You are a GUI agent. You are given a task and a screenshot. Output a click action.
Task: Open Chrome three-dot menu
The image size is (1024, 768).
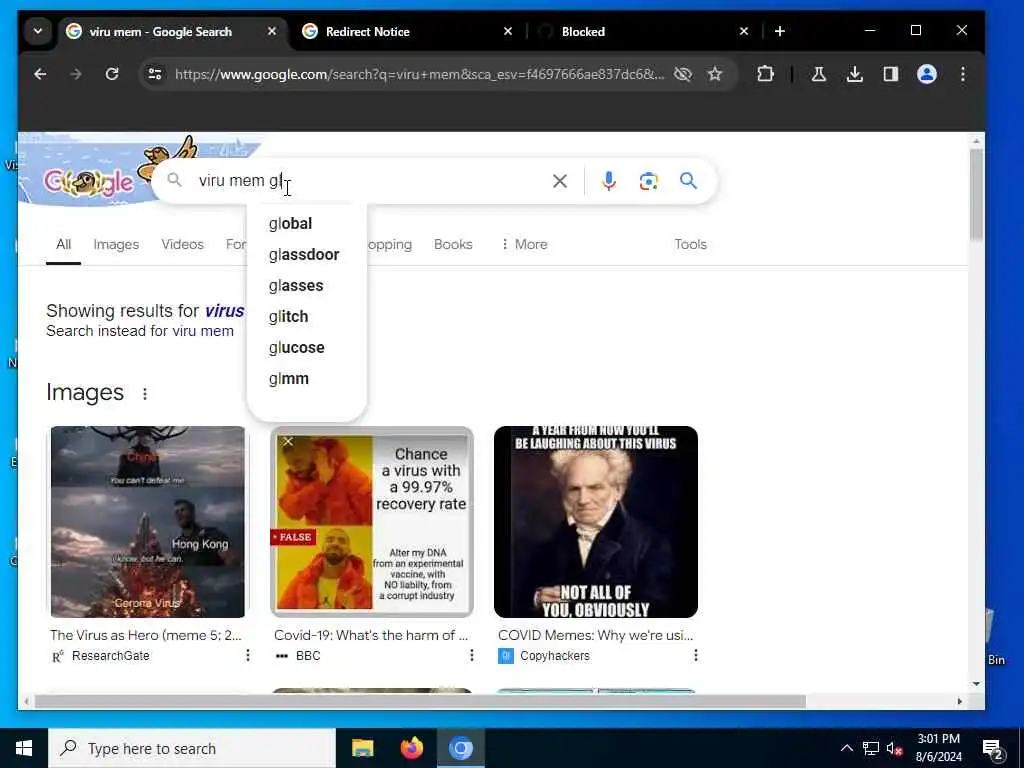(x=963, y=74)
